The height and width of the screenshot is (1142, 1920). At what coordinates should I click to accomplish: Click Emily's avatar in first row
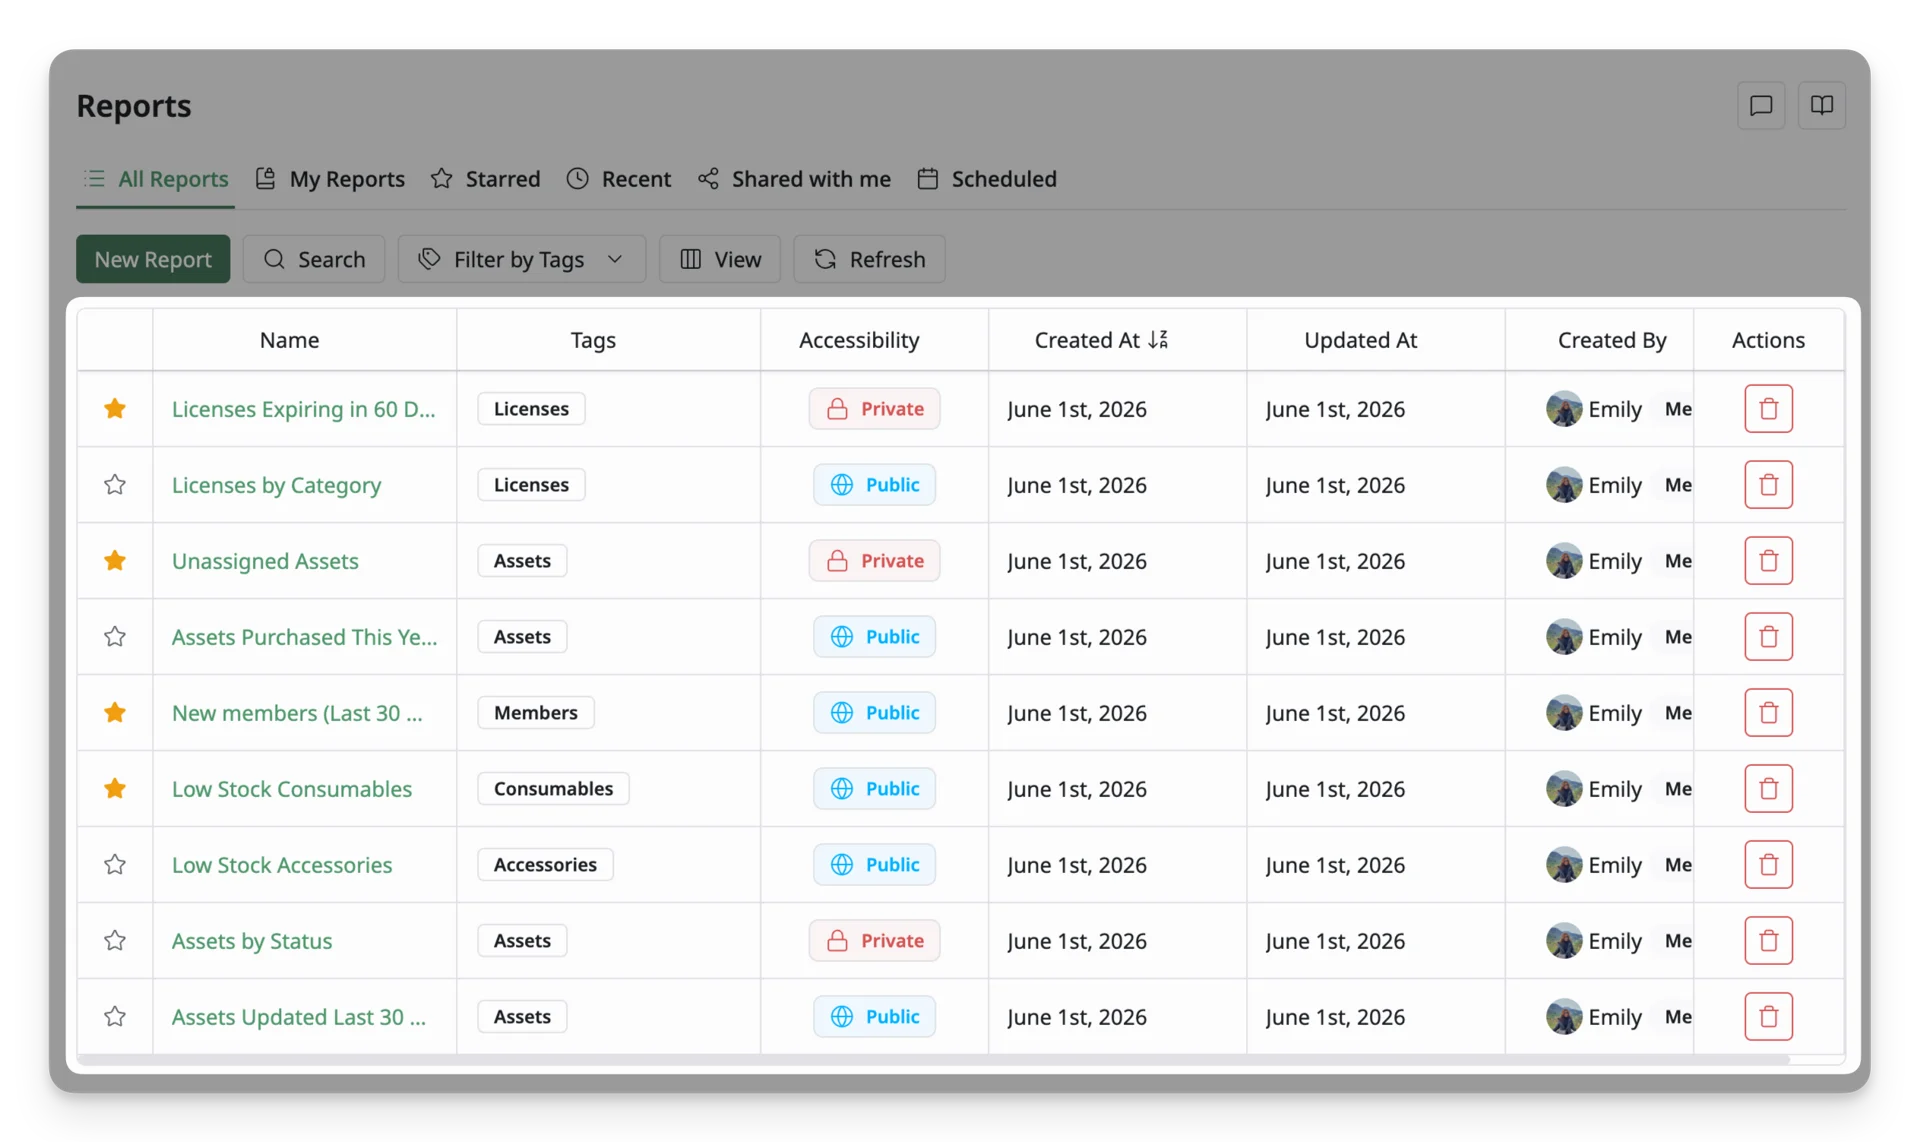point(1563,409)
